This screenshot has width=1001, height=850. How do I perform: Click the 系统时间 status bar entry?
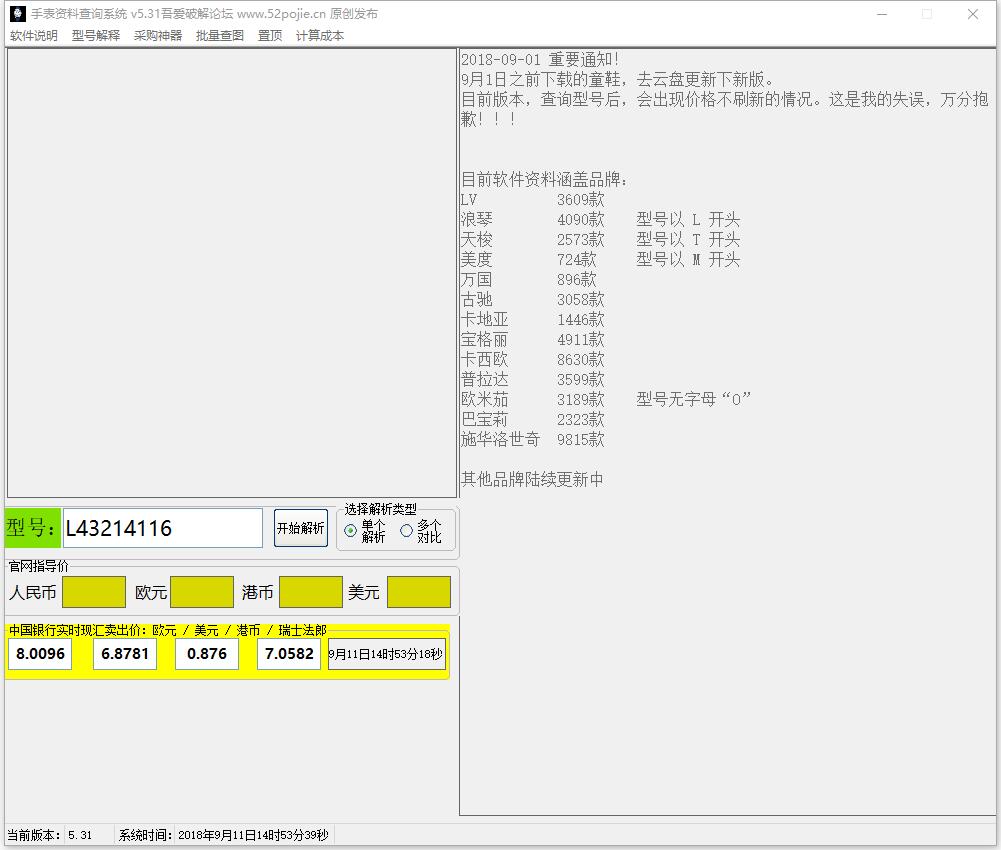(223, 835)
